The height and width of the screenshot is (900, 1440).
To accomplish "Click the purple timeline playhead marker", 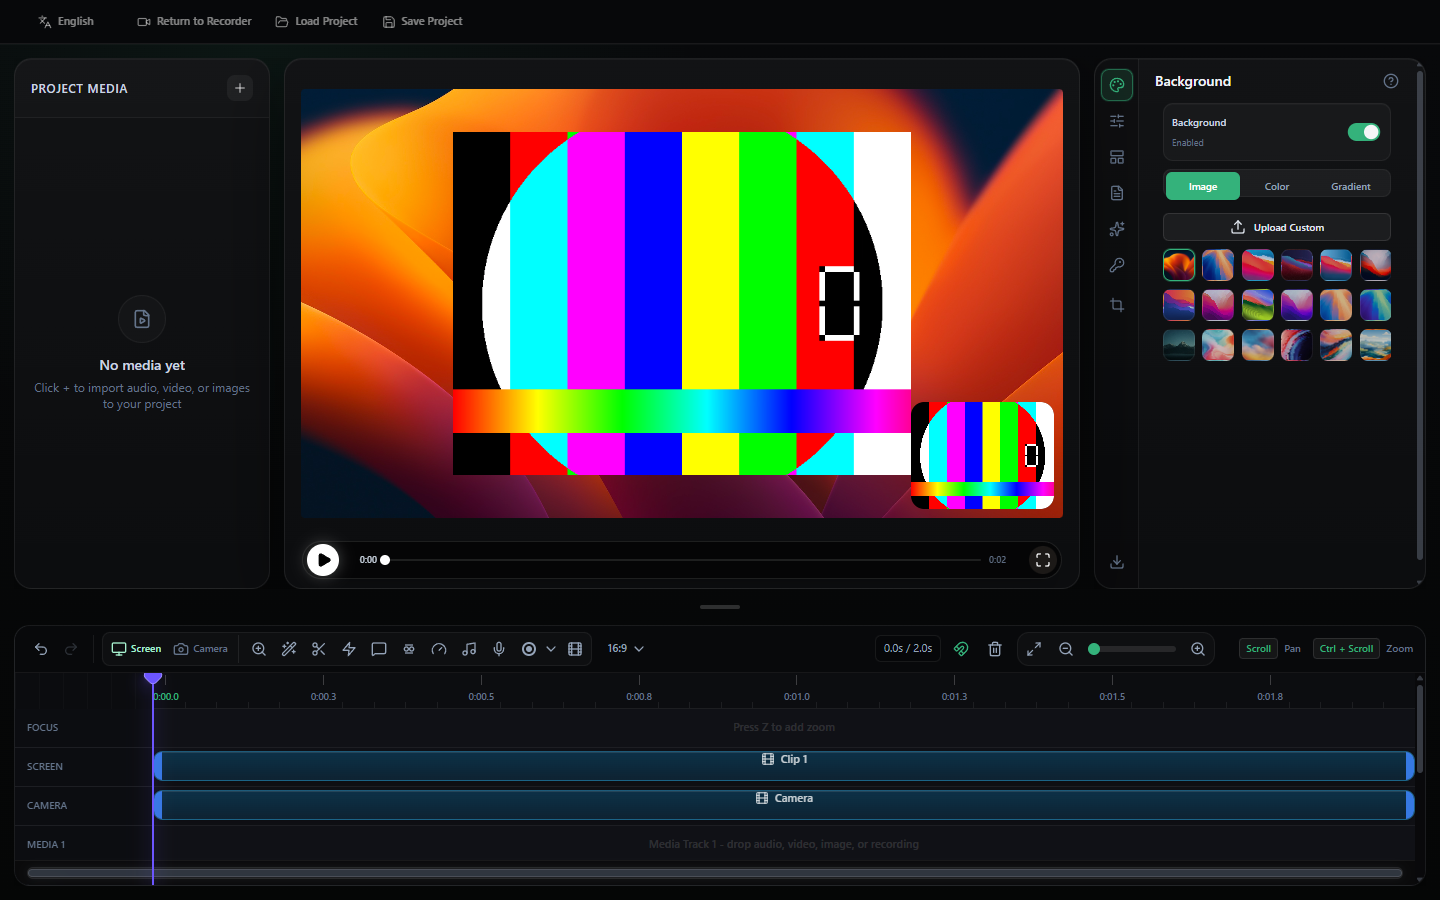I will coord(153,679).
